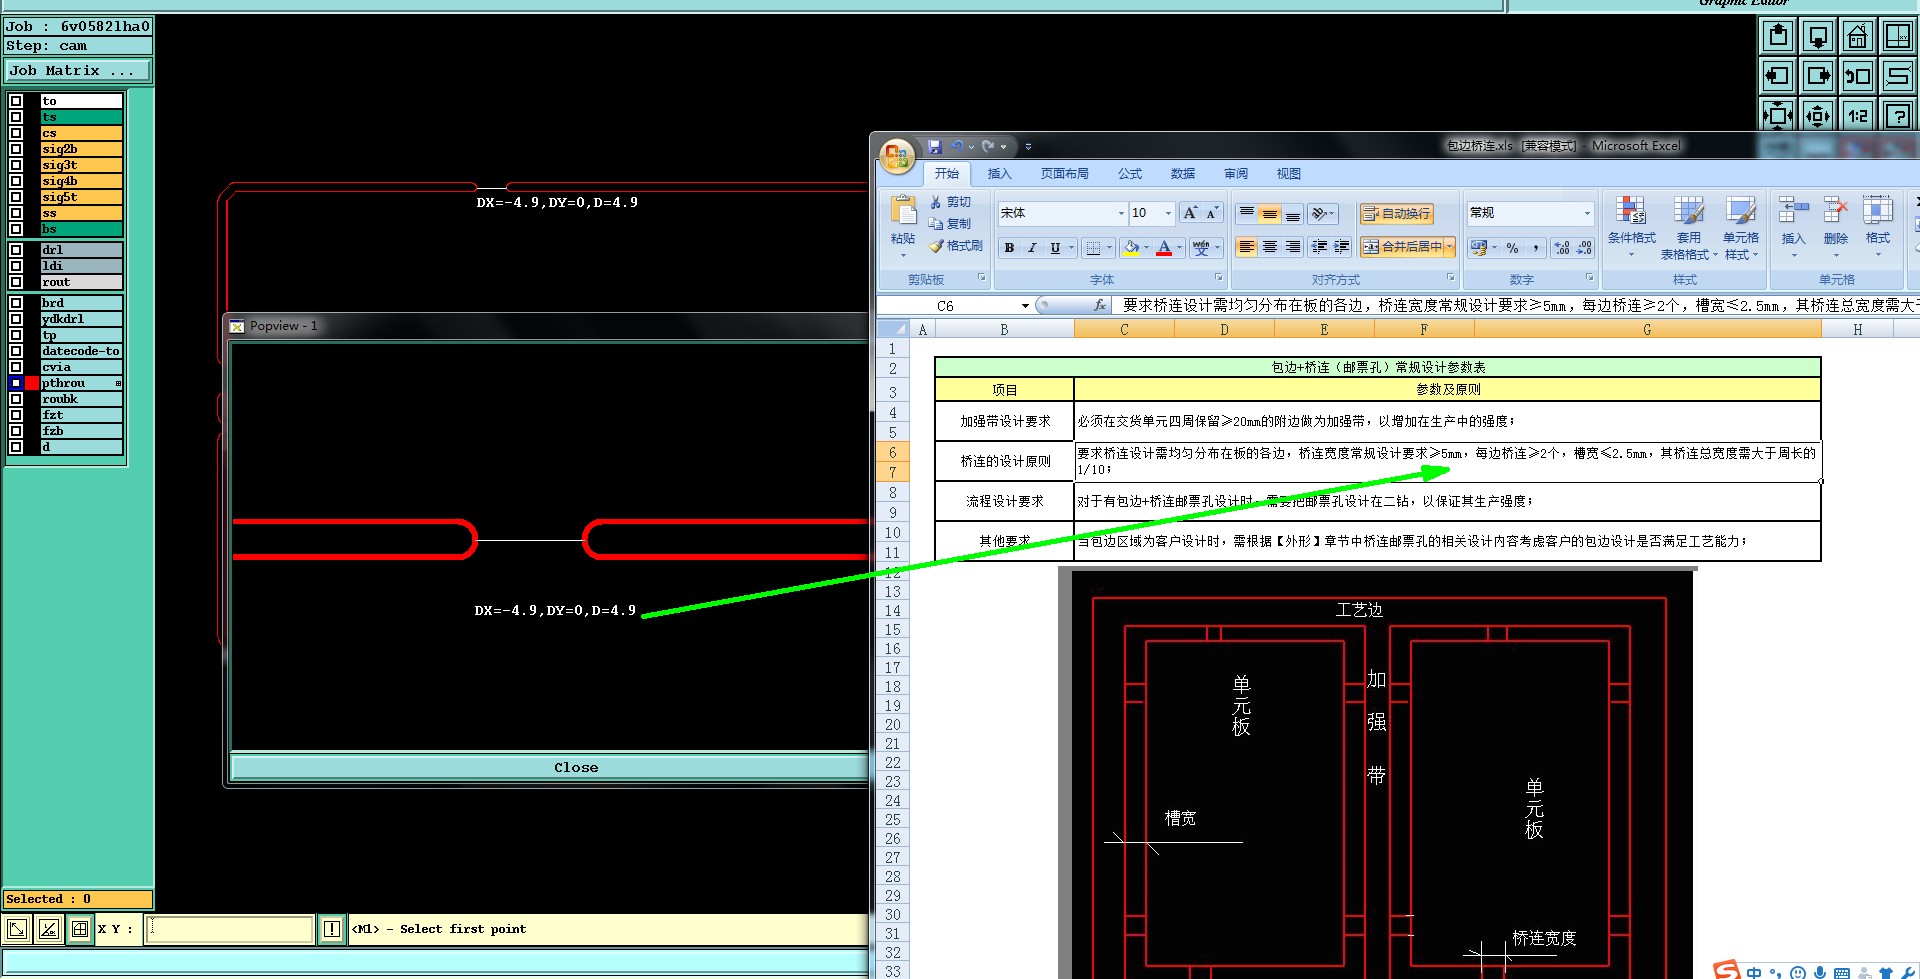Expand the Merge and Center (合并后居中) dropdown arrow
This screenshot has height=979, width=1920.
coord(1449,247)
